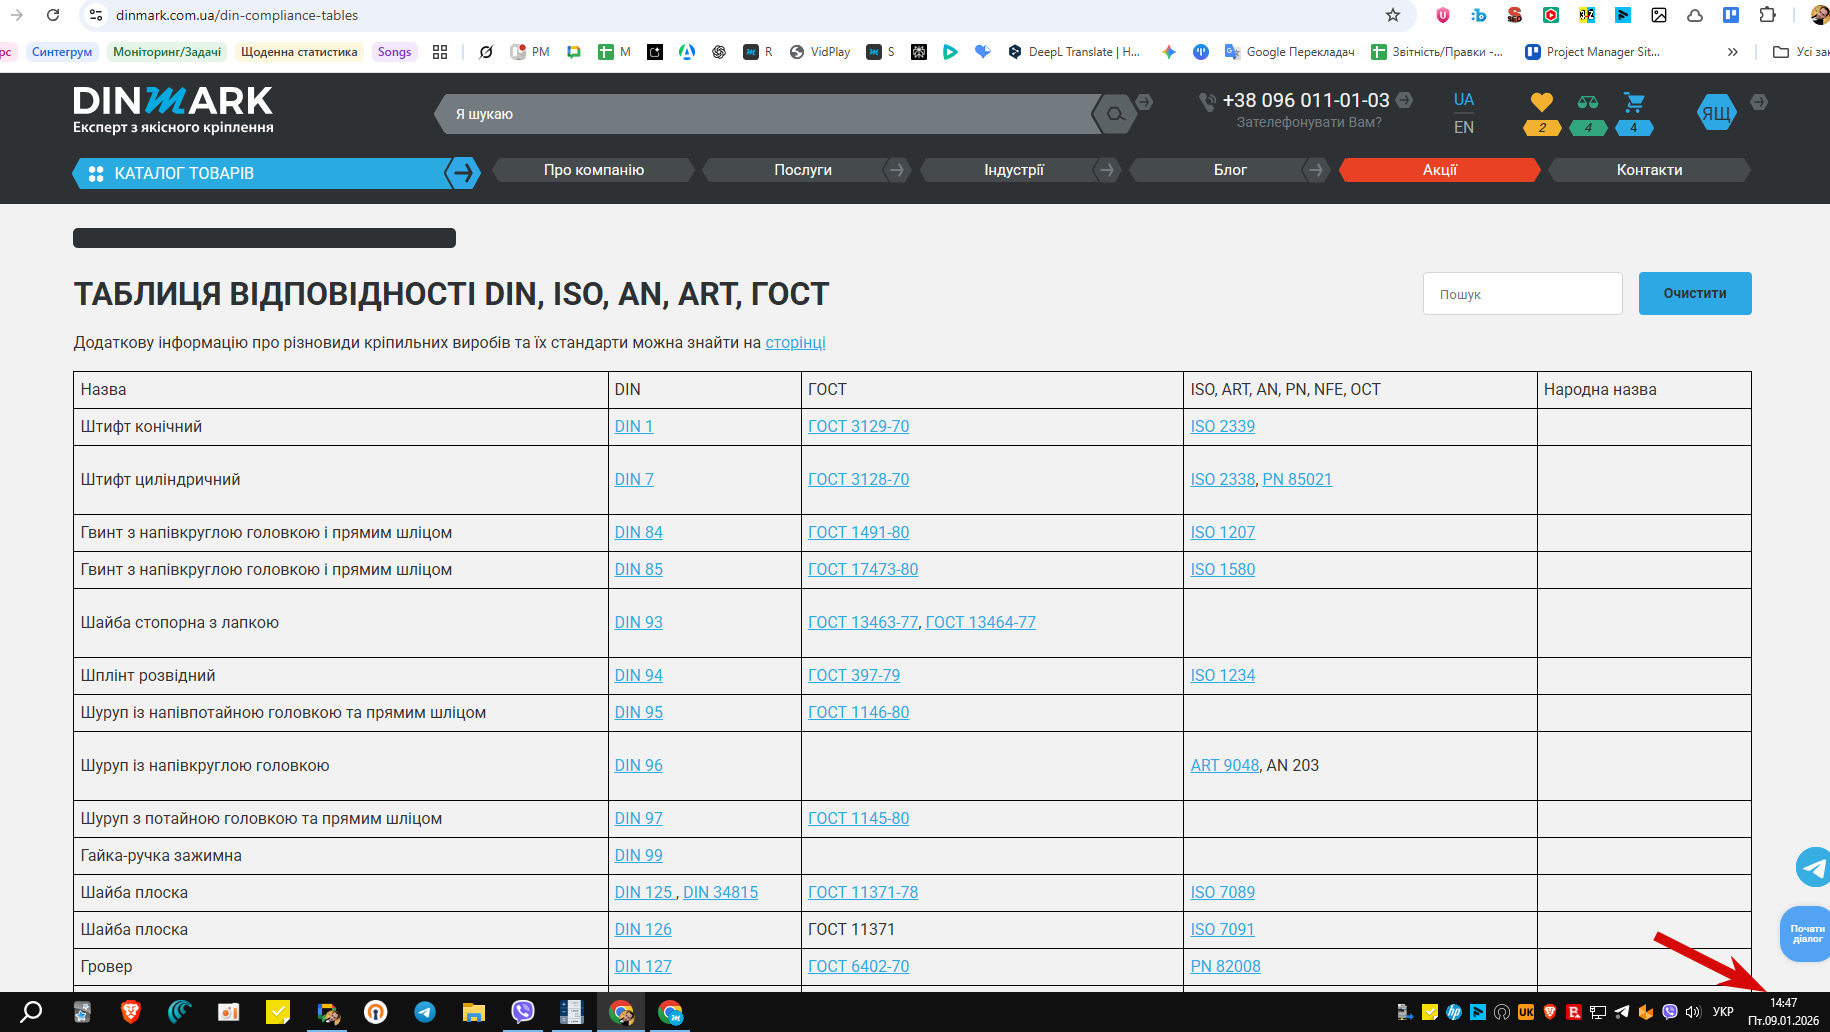Open Viber from the taskbar
1830x1032 pixels.
[523, 1012]
